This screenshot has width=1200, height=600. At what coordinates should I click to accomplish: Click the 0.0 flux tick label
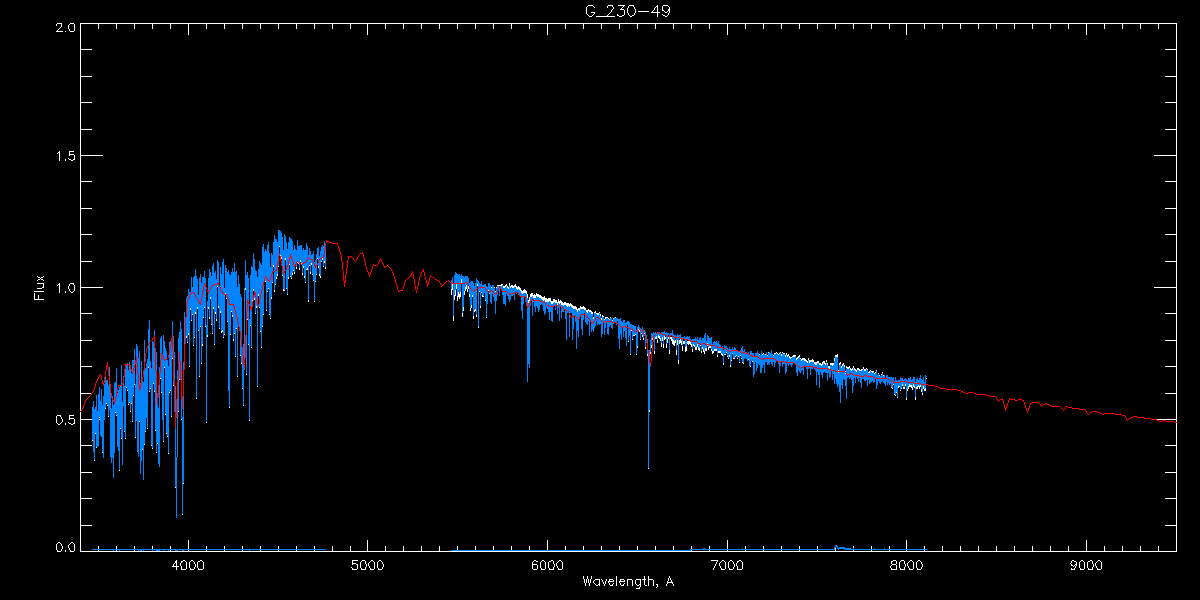point(65,548)
